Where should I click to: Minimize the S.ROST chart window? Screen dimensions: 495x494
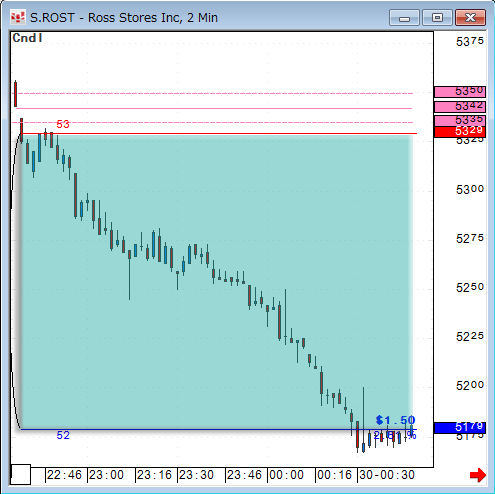click(404, 18)
